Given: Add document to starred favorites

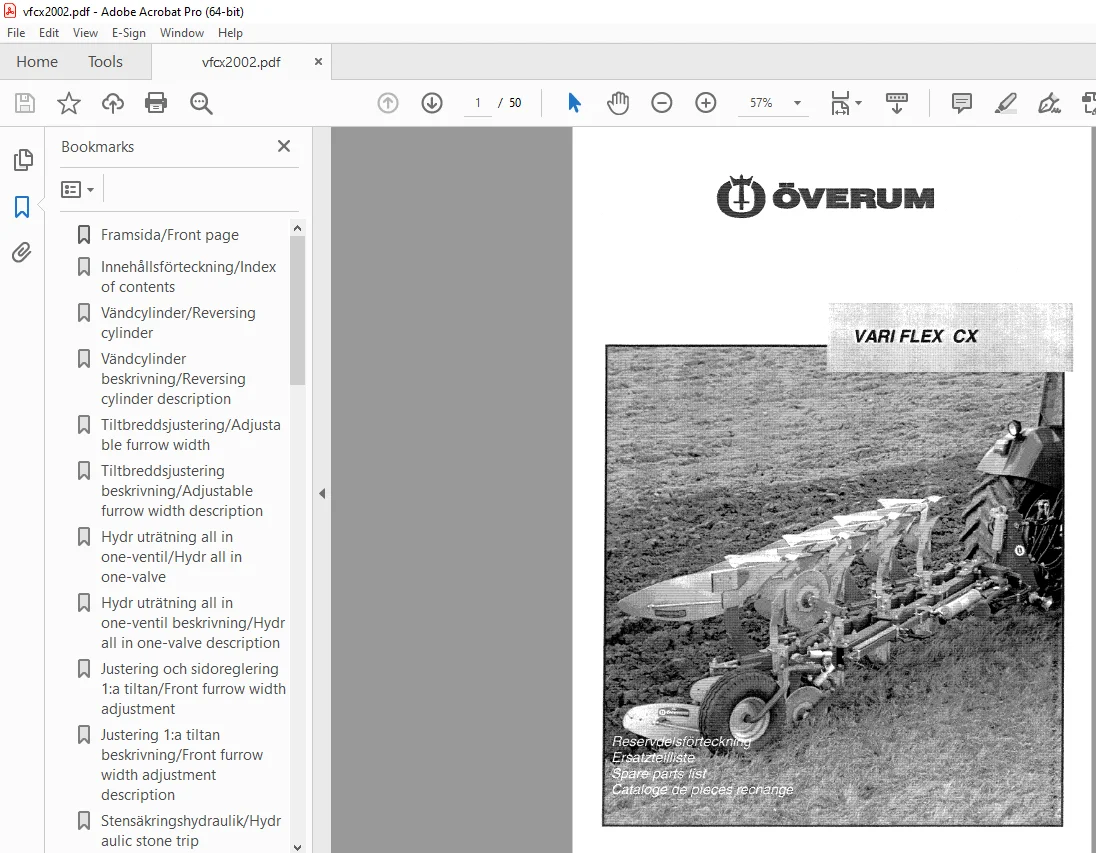Looking at the screenshot, I should tap(68, 103).
